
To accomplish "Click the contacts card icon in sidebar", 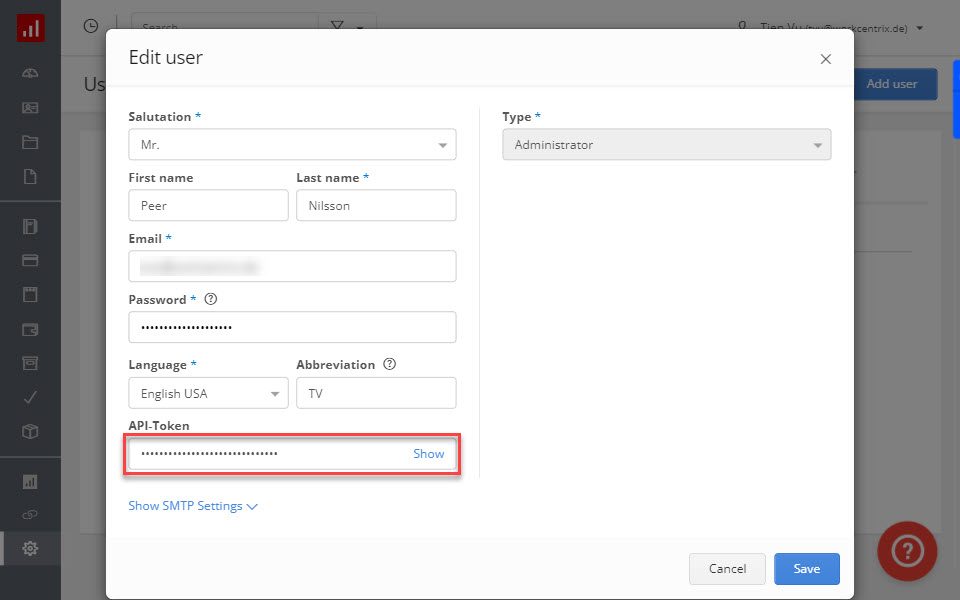I will pos(30,108).
